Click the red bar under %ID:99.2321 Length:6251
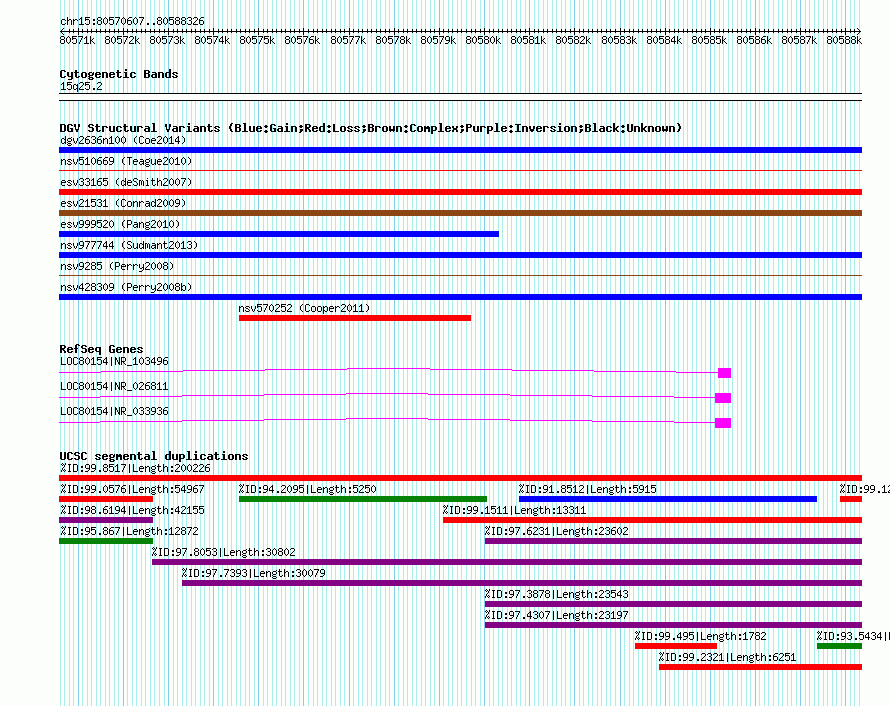890x706 pixels. 761,667
